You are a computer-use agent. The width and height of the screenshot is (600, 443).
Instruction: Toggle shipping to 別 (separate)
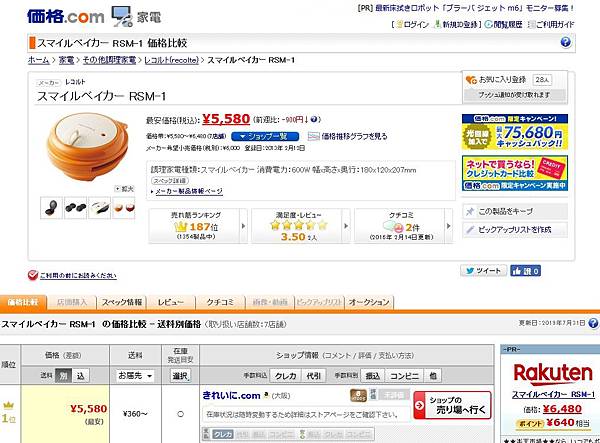pyautogui.click(x=63, y=376)
